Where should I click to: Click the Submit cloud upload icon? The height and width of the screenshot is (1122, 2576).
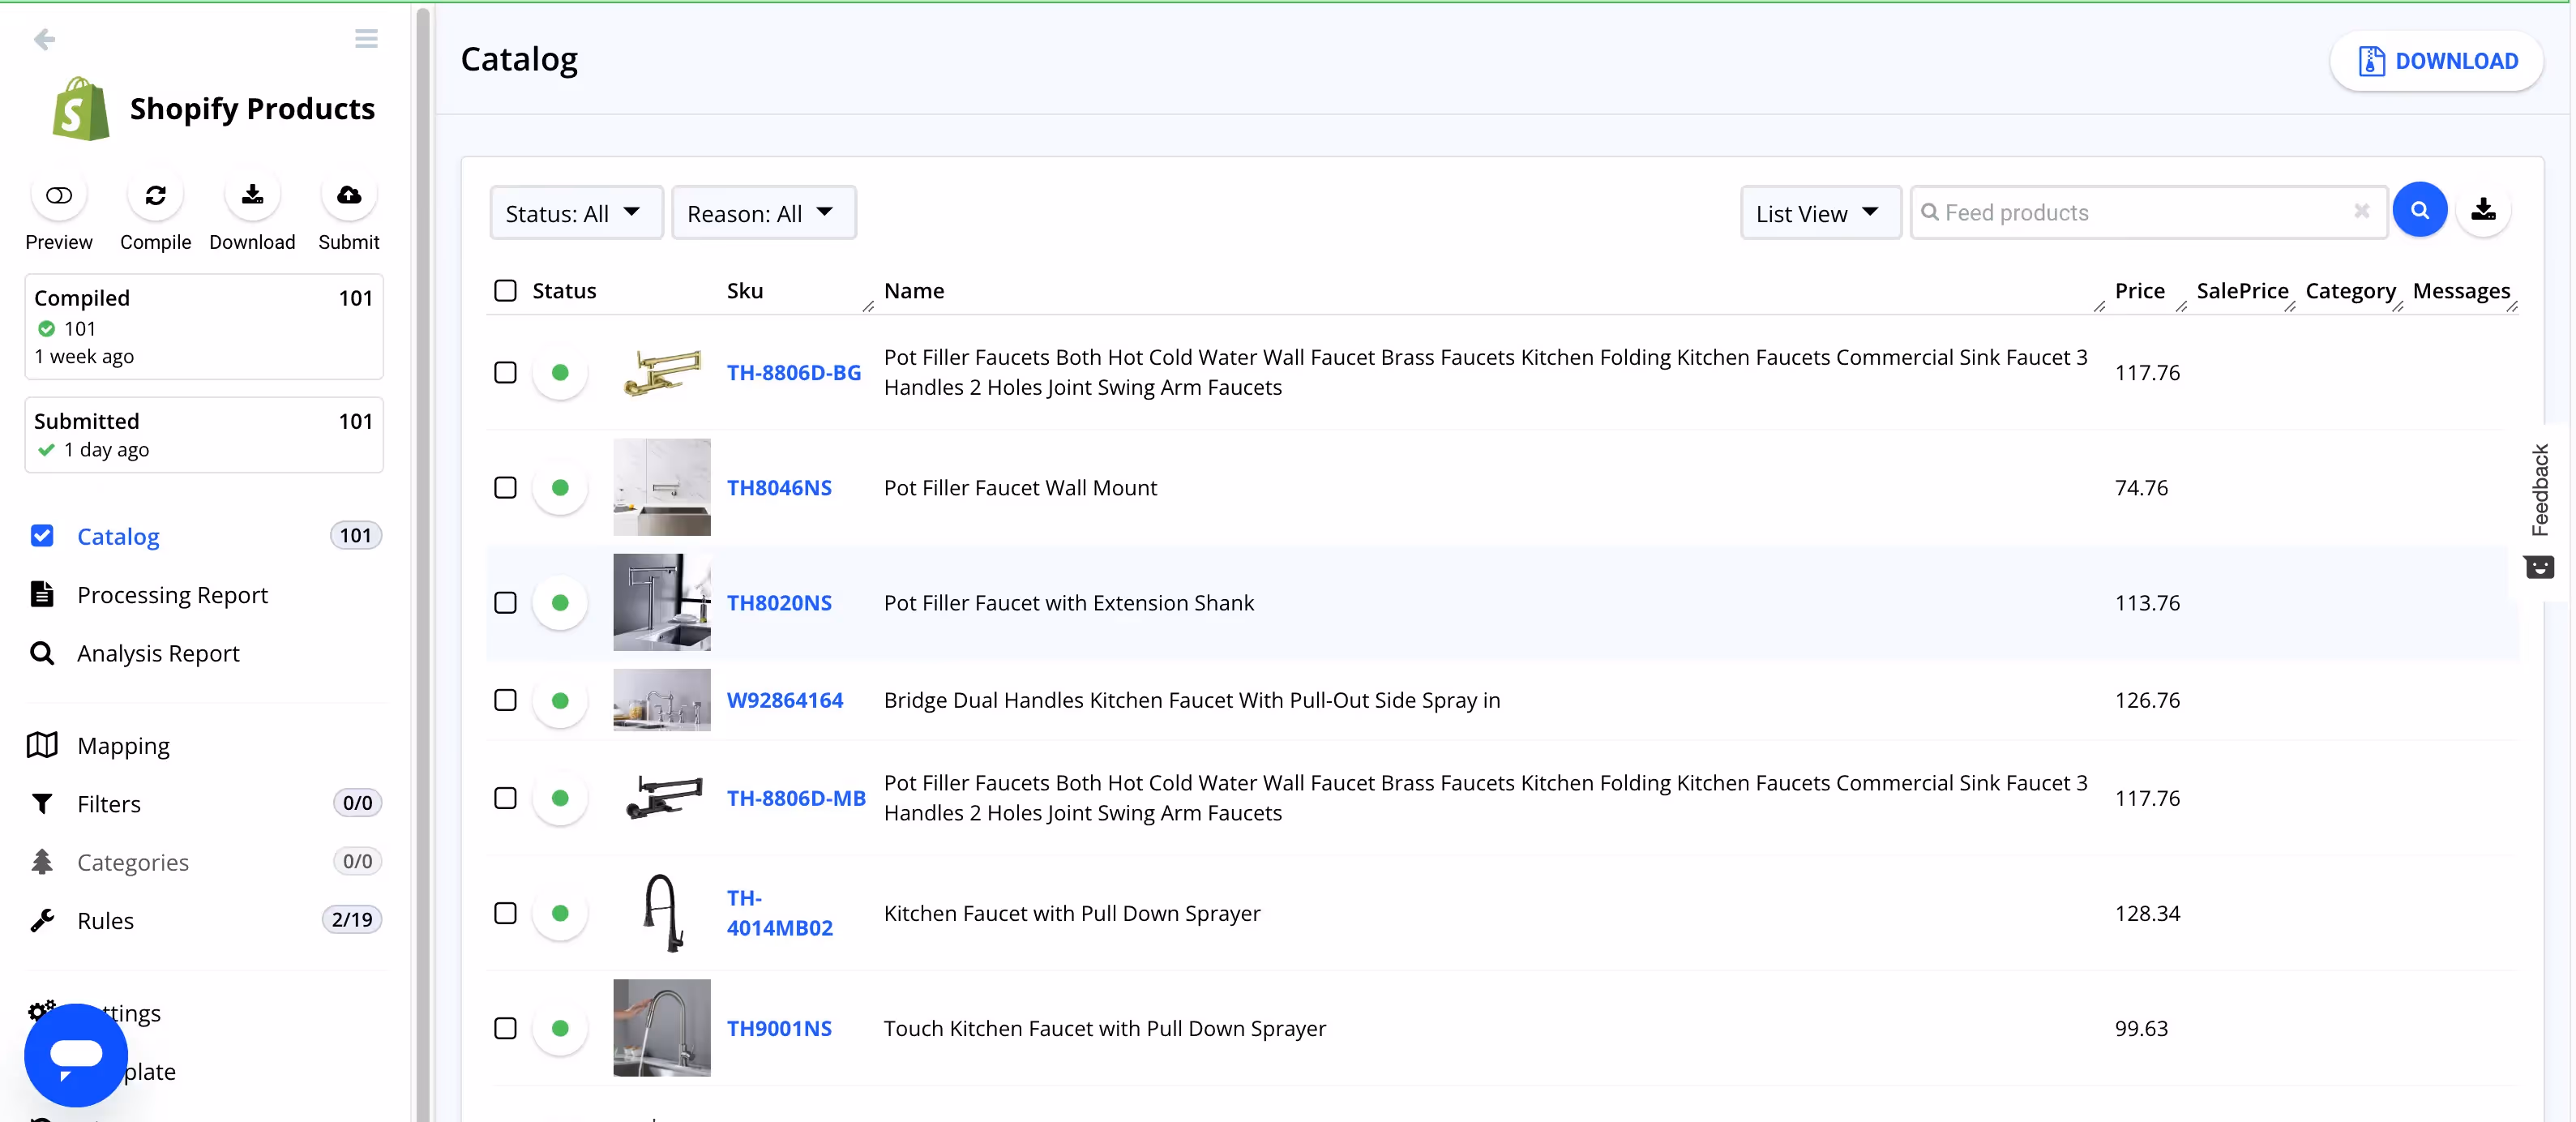pyautogui.click(x=348, y=196)
